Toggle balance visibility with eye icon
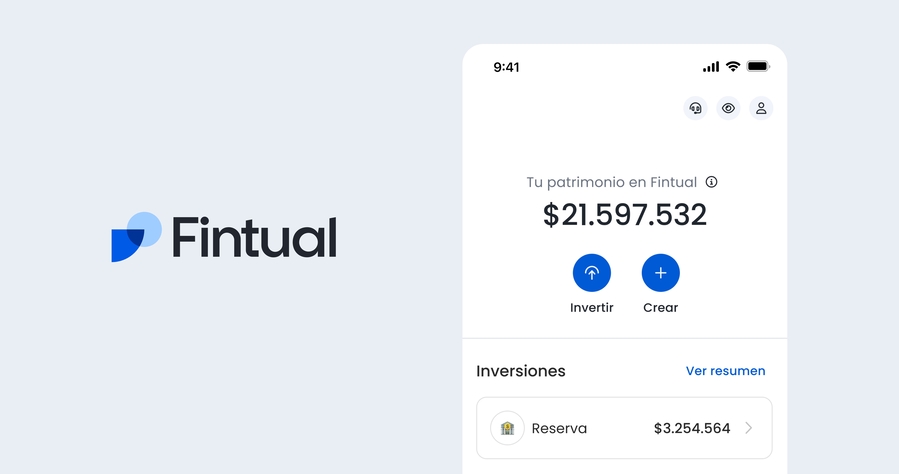Image resolution: width=899 pixels, height=474 pixels. 728,108
